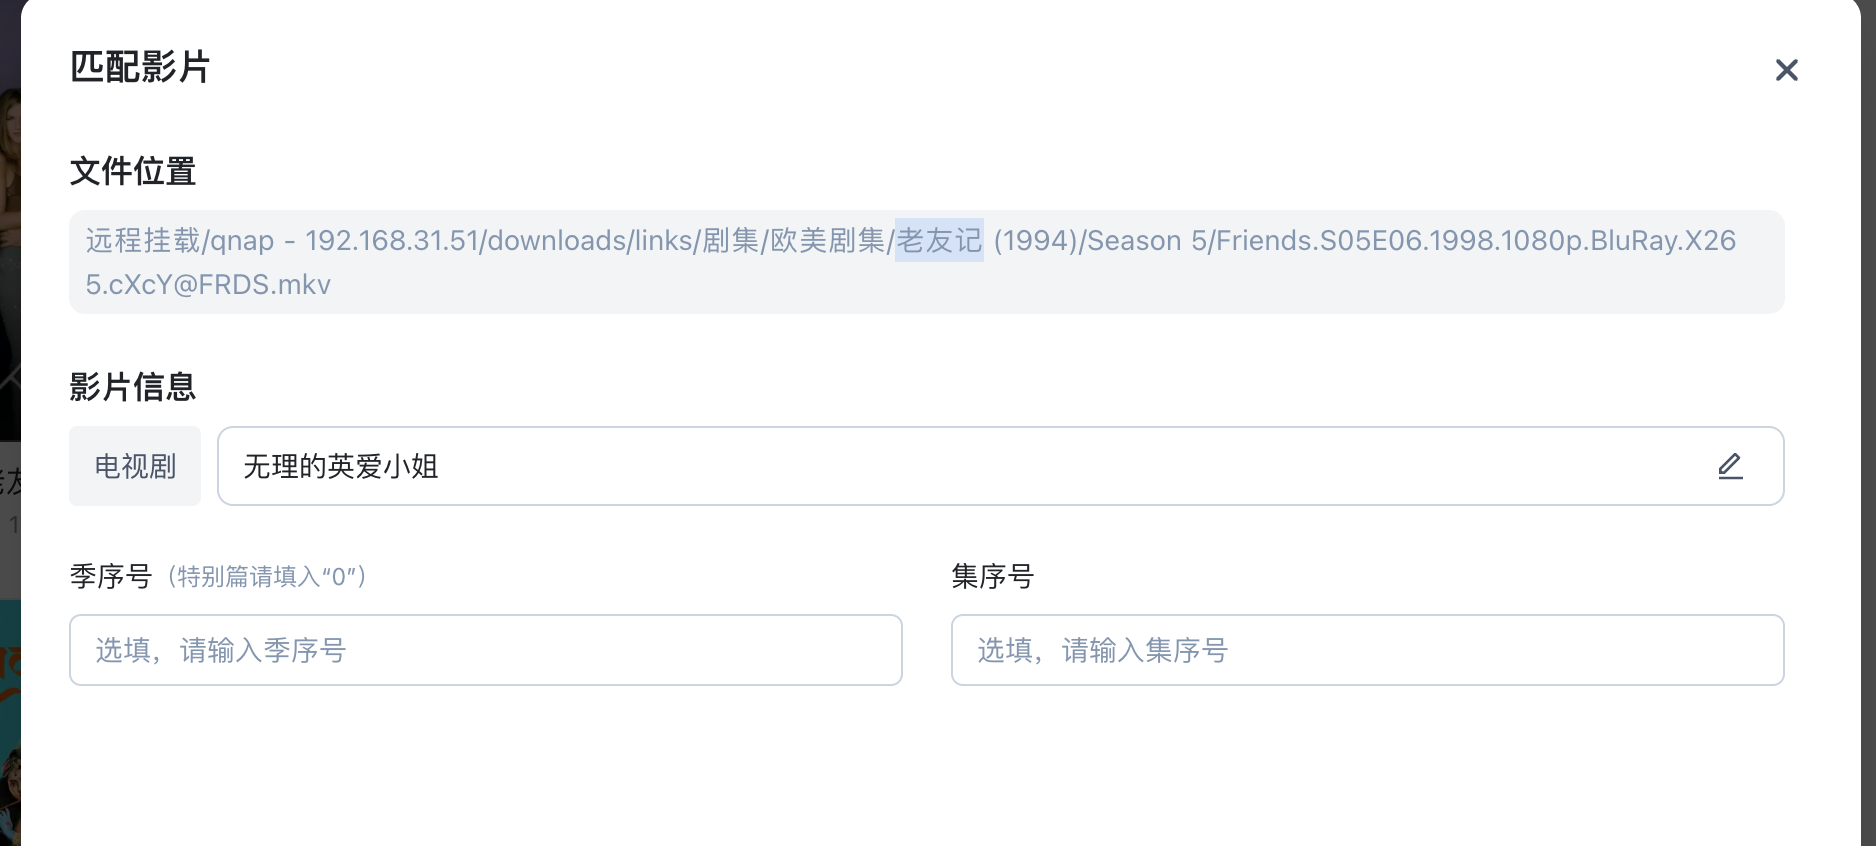This screenshot has width=1876, height=846.
Task: Focus the 集序号 episode number input
Action: [x=1367, y=650]
